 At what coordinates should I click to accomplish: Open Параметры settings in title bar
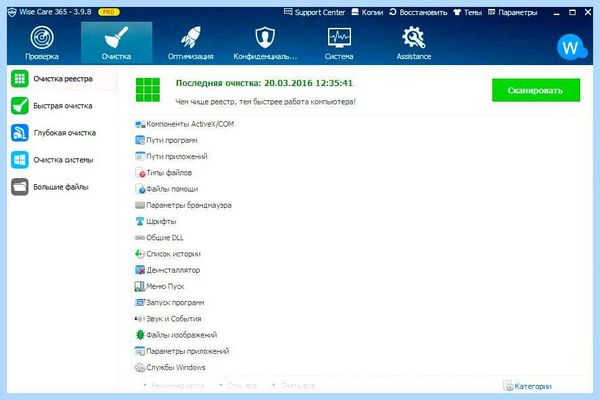(x=512, y=12)
